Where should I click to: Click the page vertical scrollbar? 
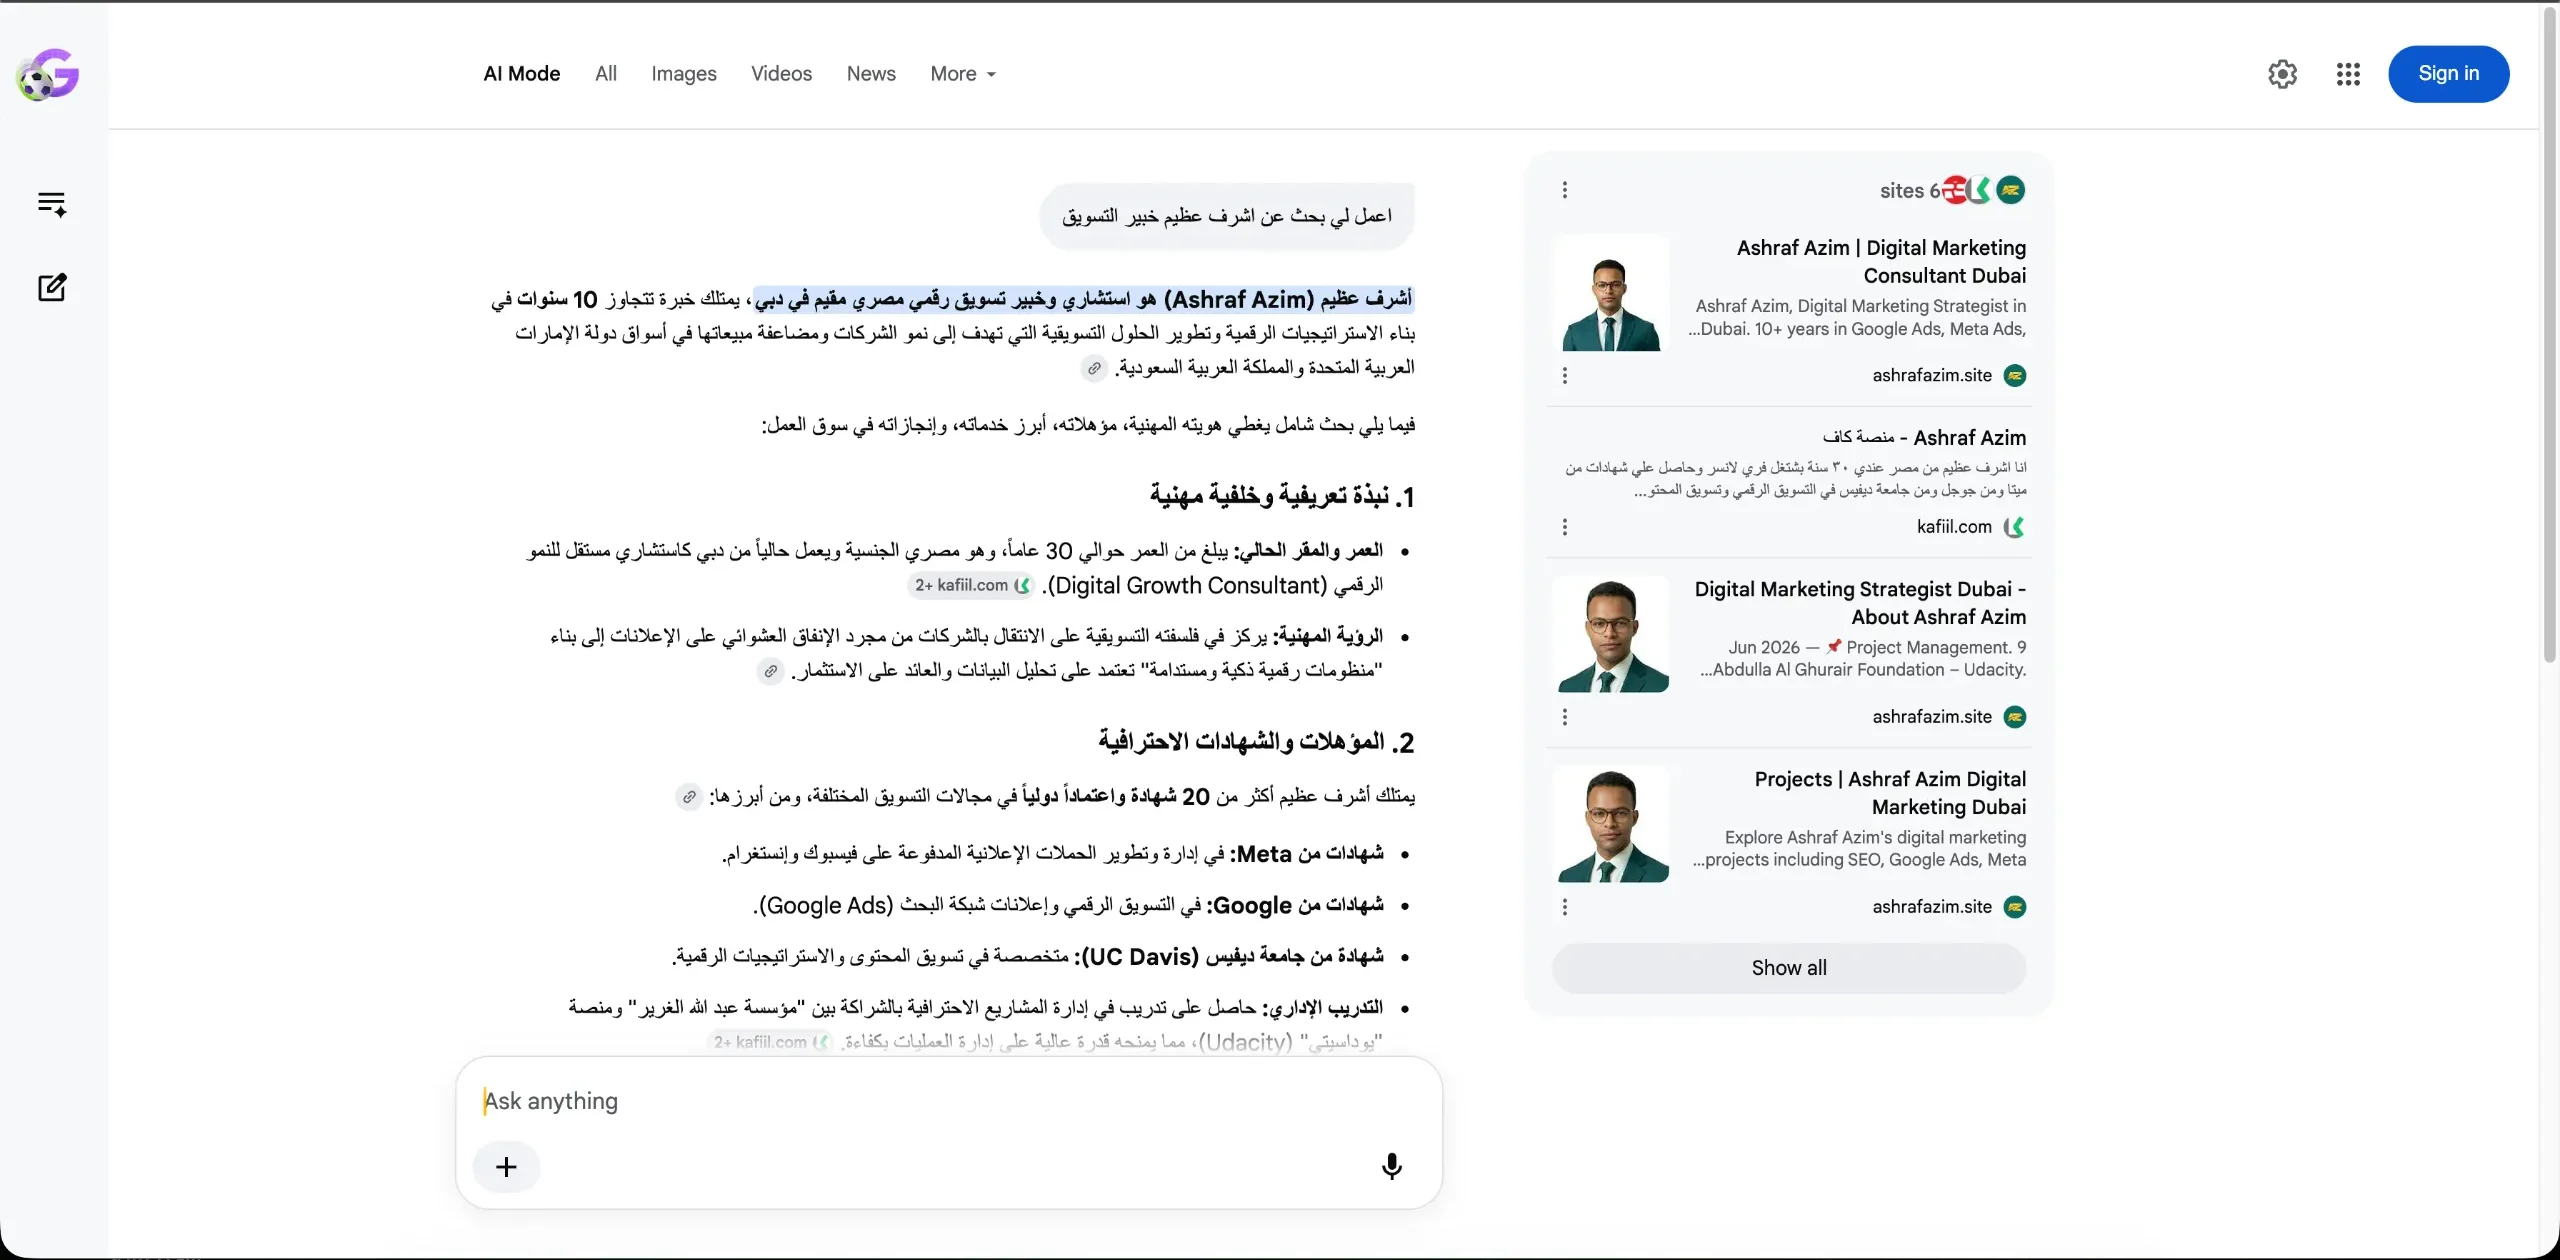[x=2549, y=335]
